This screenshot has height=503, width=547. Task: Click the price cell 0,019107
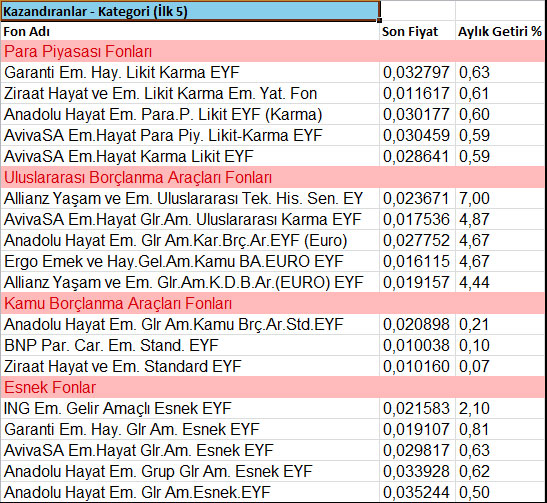tap(417, 429)
